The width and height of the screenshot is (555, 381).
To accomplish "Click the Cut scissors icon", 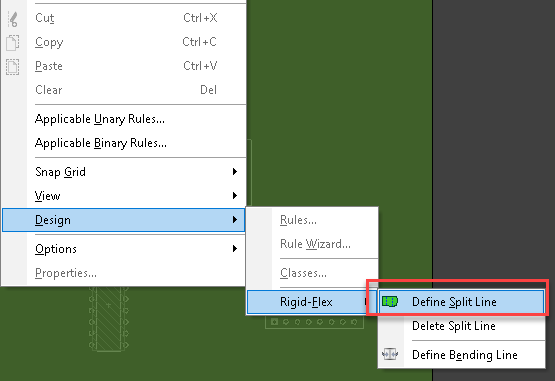I will 13,19.
